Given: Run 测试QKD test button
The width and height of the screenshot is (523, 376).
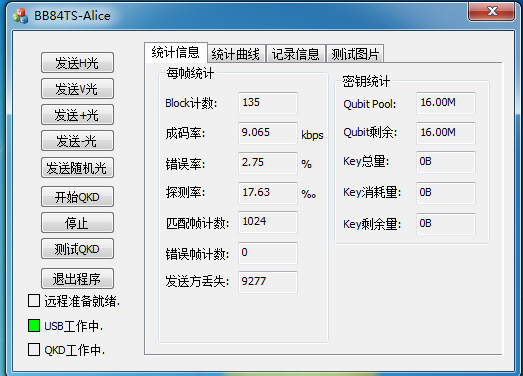Looking at the screenshot, I should point(77,249).
